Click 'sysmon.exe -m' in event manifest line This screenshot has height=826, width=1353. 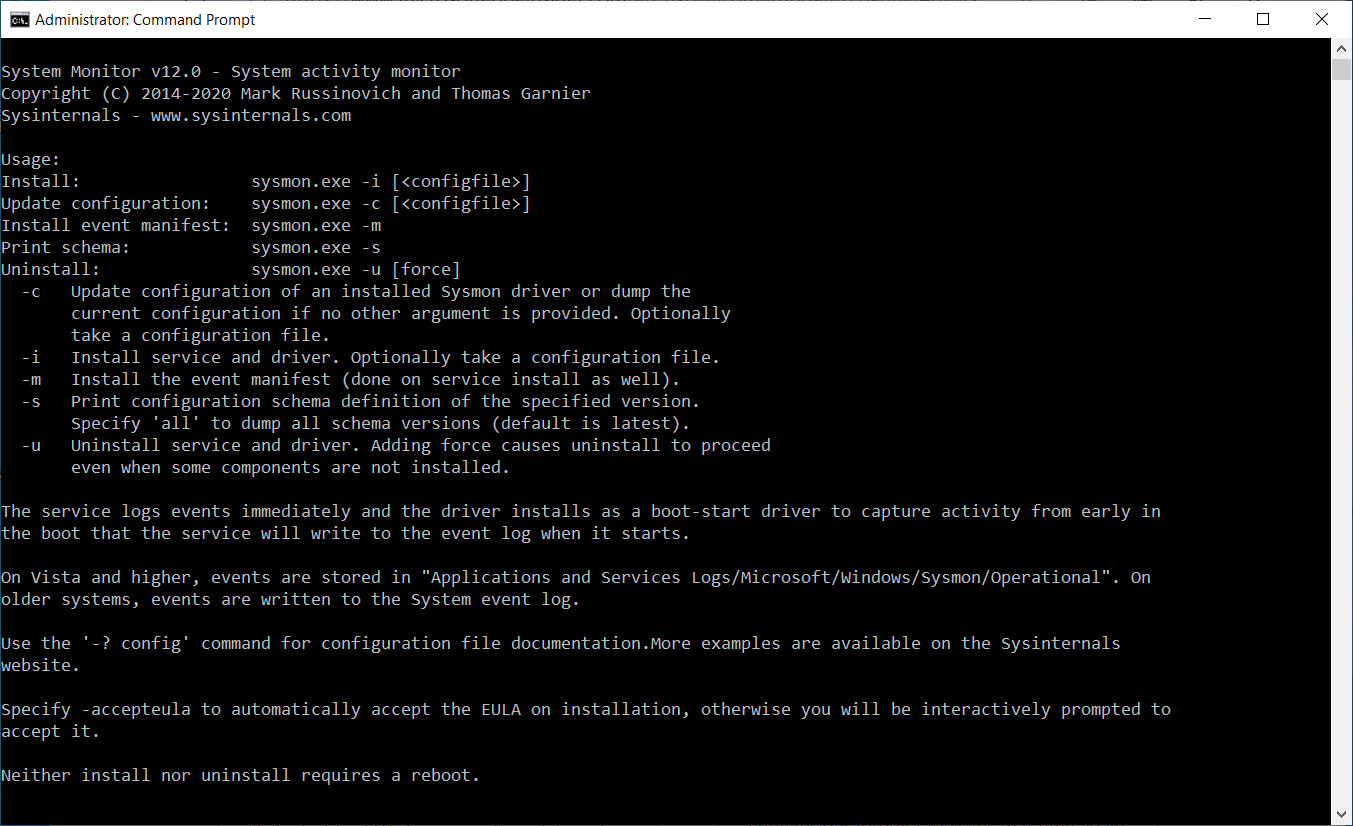tap(316, 226)
